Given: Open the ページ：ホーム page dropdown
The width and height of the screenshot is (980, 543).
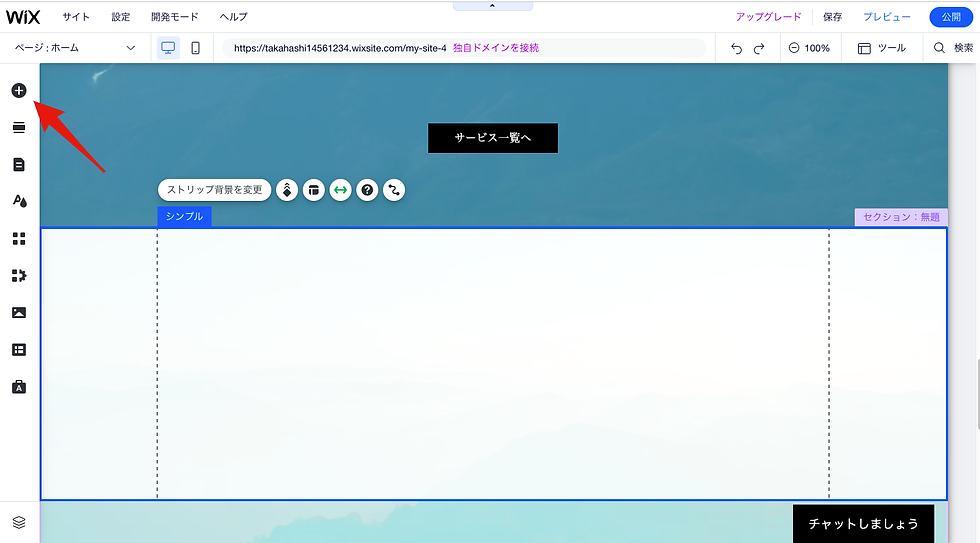Looking at the screenshot, I should [75, 48].
